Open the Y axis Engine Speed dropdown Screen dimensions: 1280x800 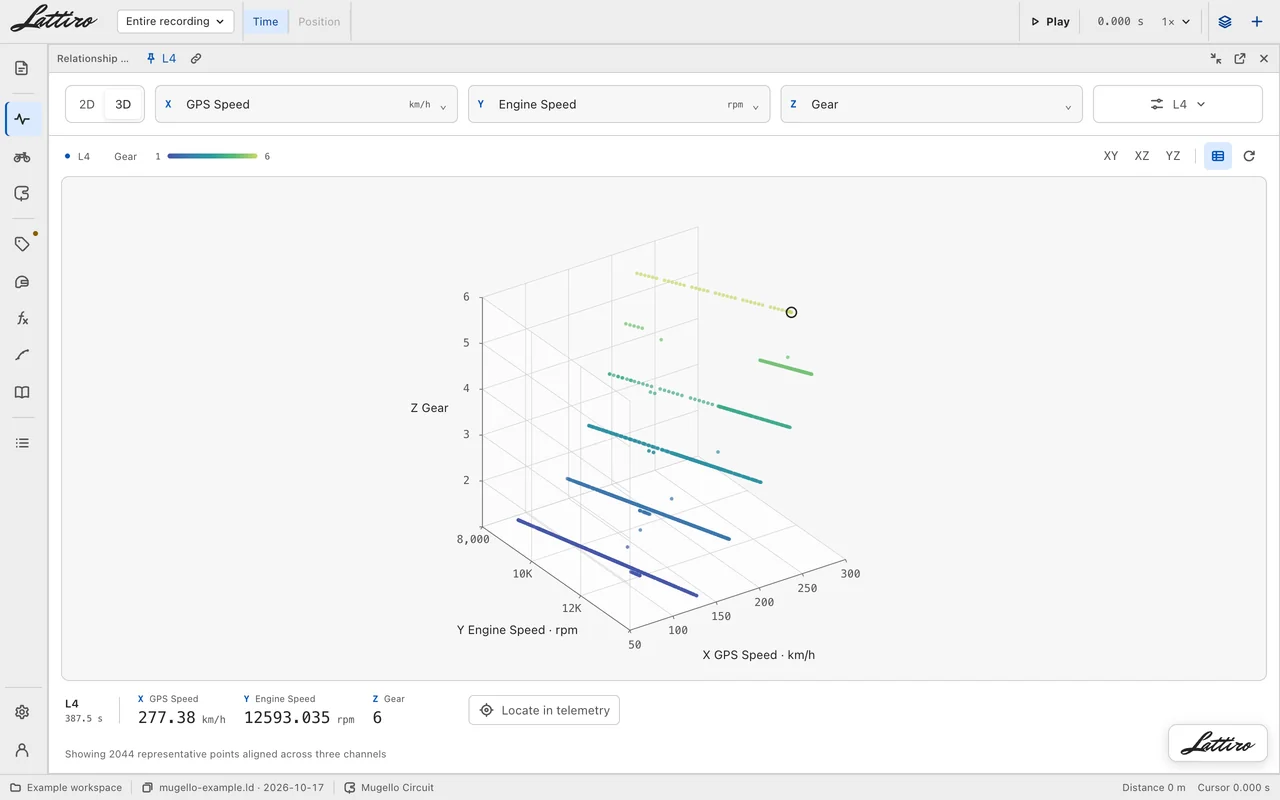(x=619, y=104)
